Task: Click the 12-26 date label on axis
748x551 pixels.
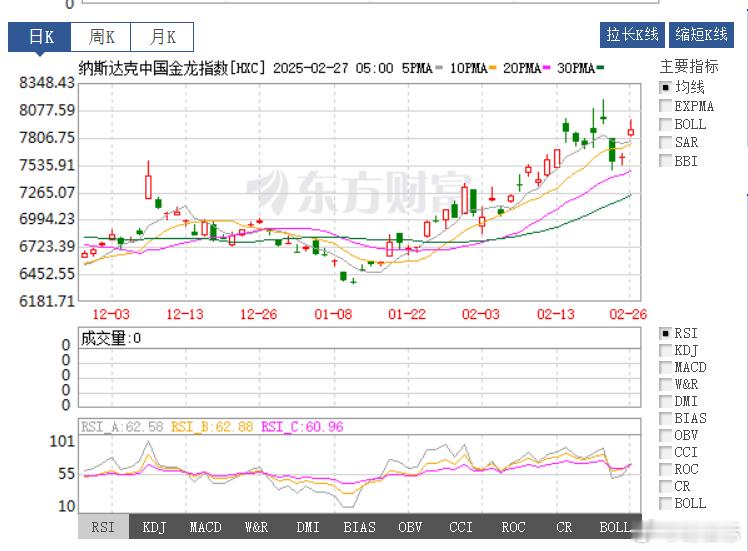Action: coord(259,314)
